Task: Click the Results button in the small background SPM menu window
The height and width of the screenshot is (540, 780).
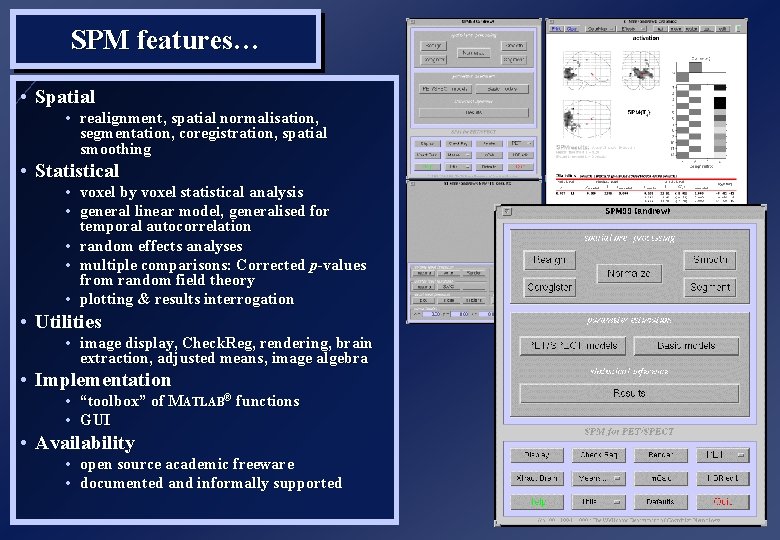Action: [x=474, y=113]
